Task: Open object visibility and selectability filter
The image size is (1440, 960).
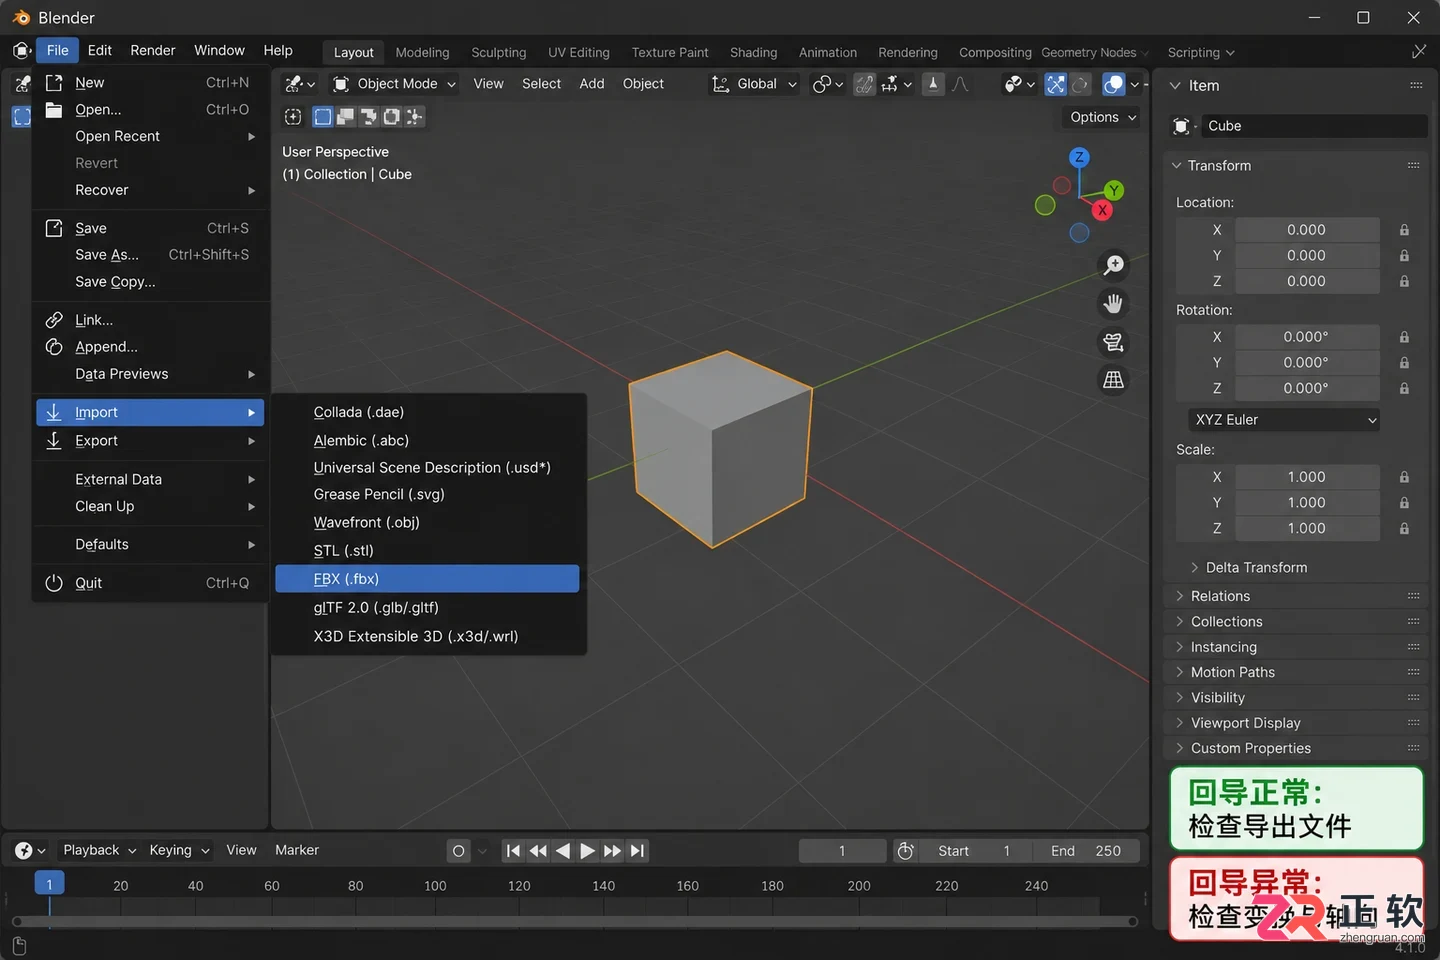Action: 1019,84
